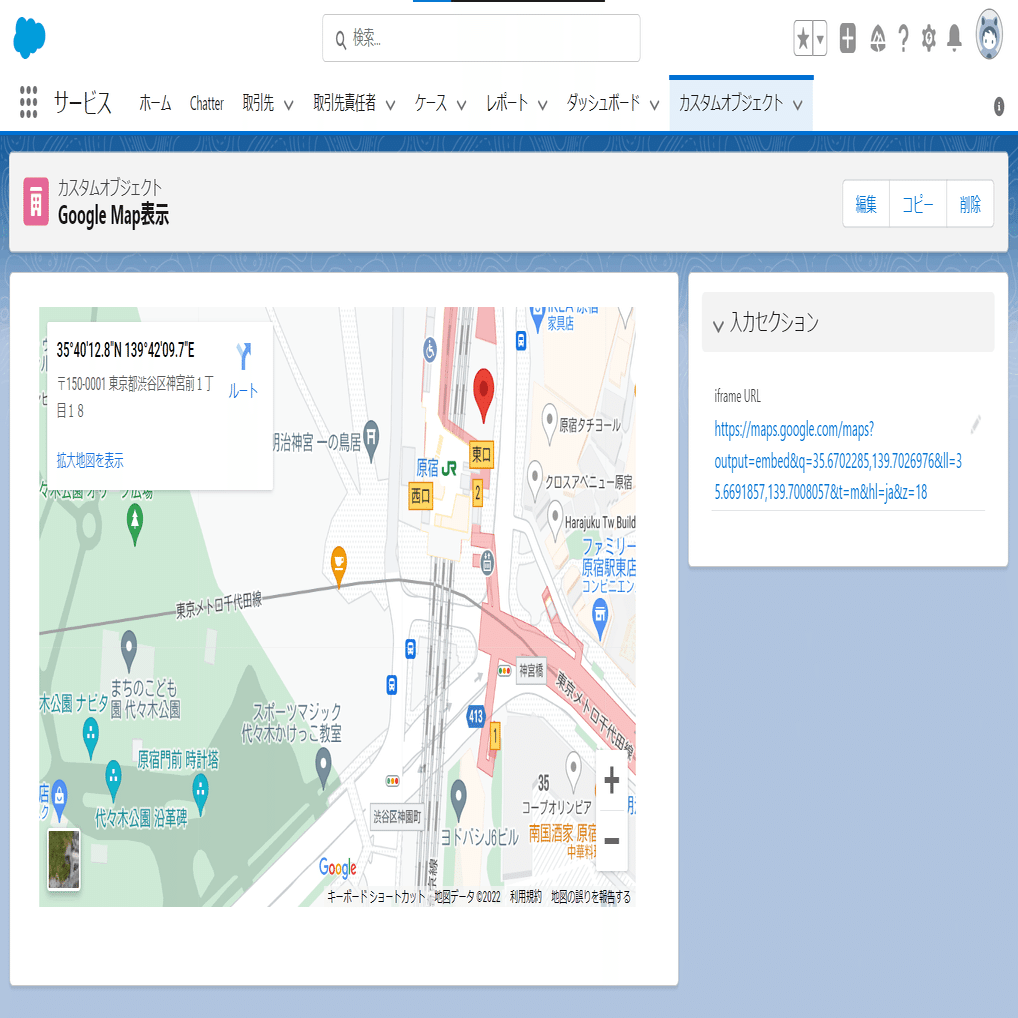Click the coordinates 35°40'12.8"N text

coord(125,350)
